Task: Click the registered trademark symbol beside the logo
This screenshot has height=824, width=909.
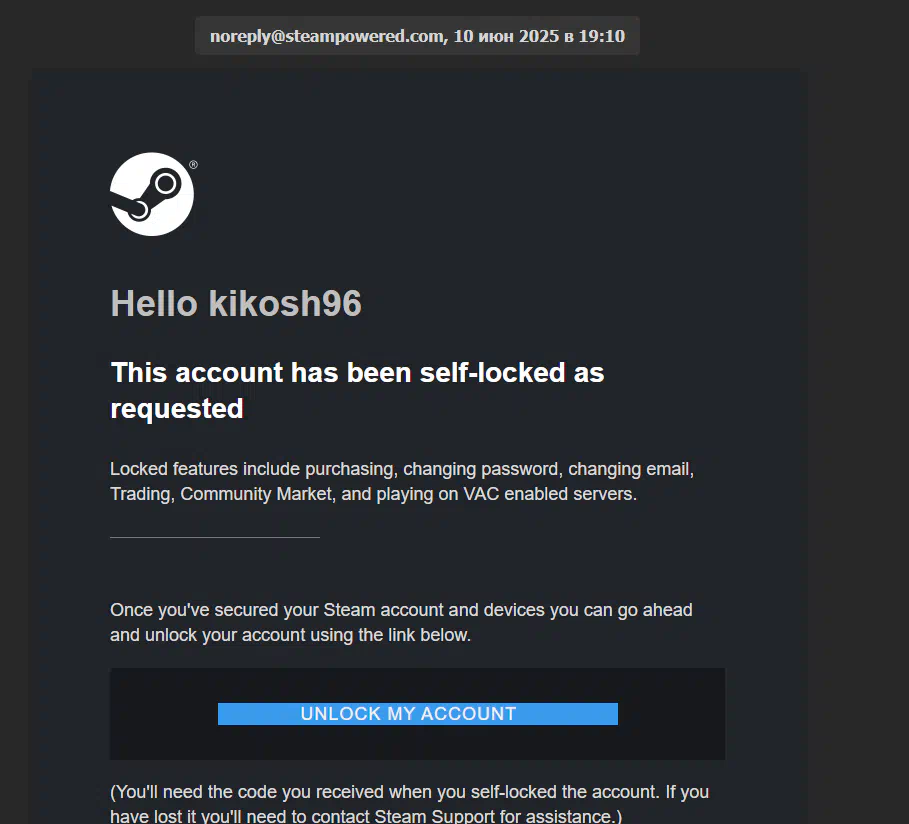Action: click(x=193, y=165)
